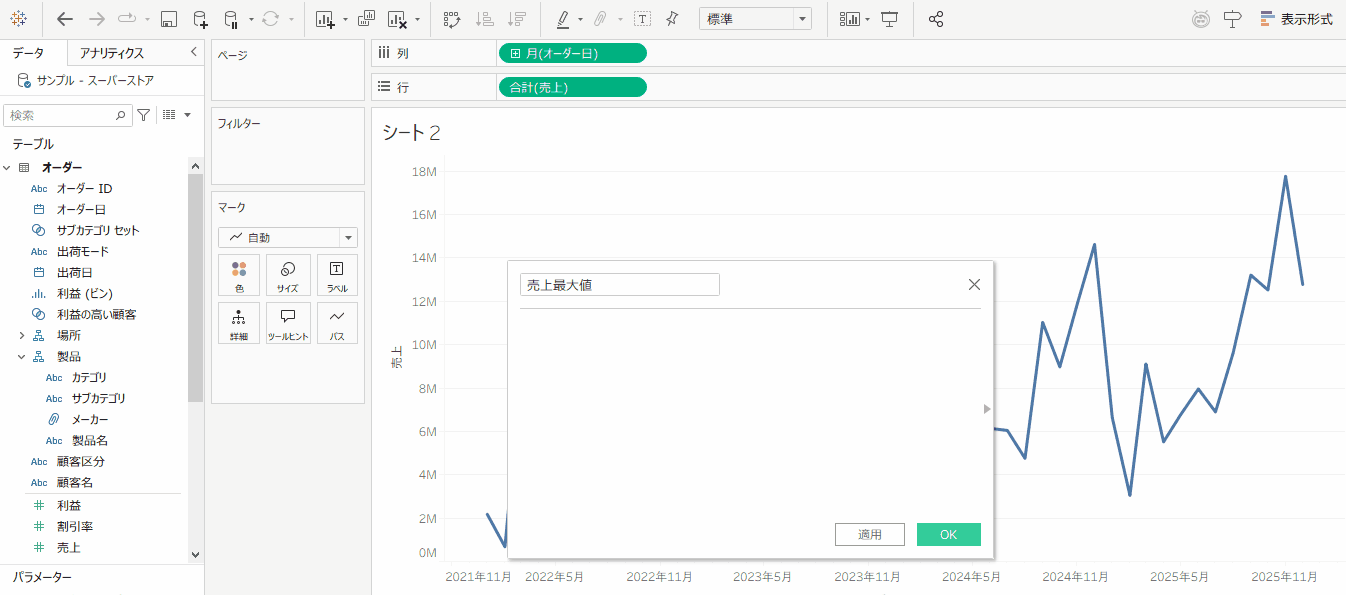Expand the 場所 hierarchy in the data pane
This screenshot has width=1346, height=595.
click(21, 335)
